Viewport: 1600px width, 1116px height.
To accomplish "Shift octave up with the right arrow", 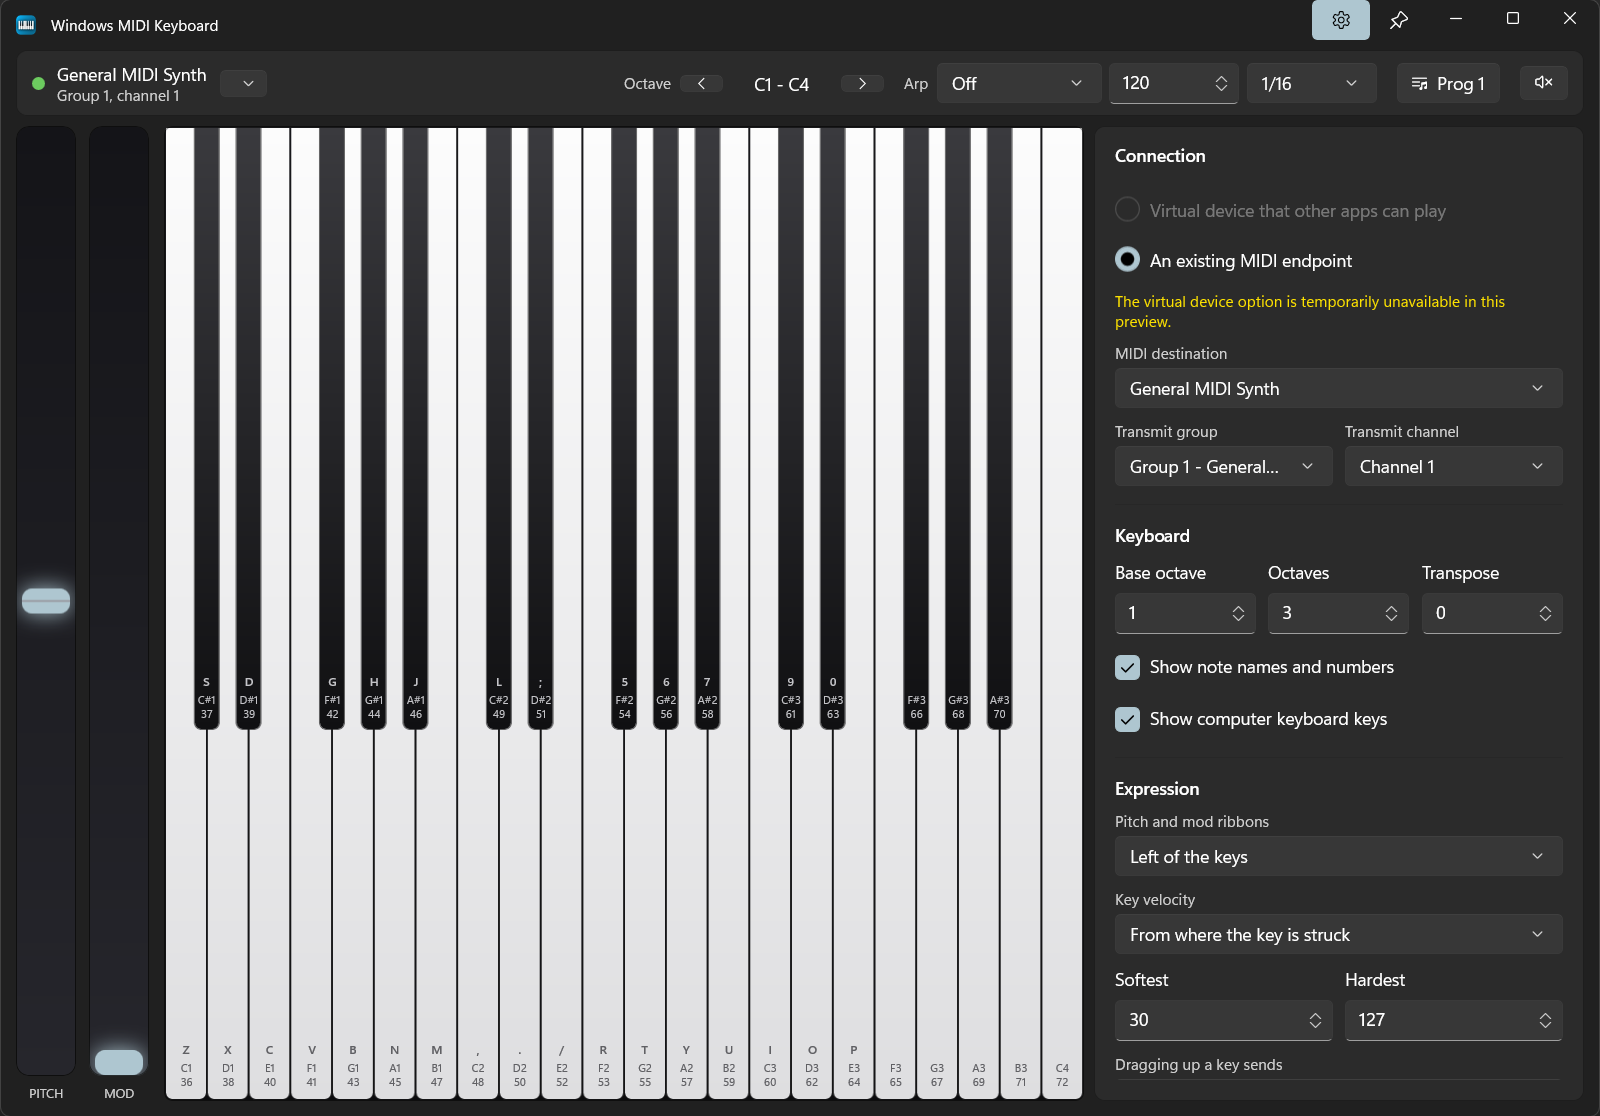I will 862,83.
